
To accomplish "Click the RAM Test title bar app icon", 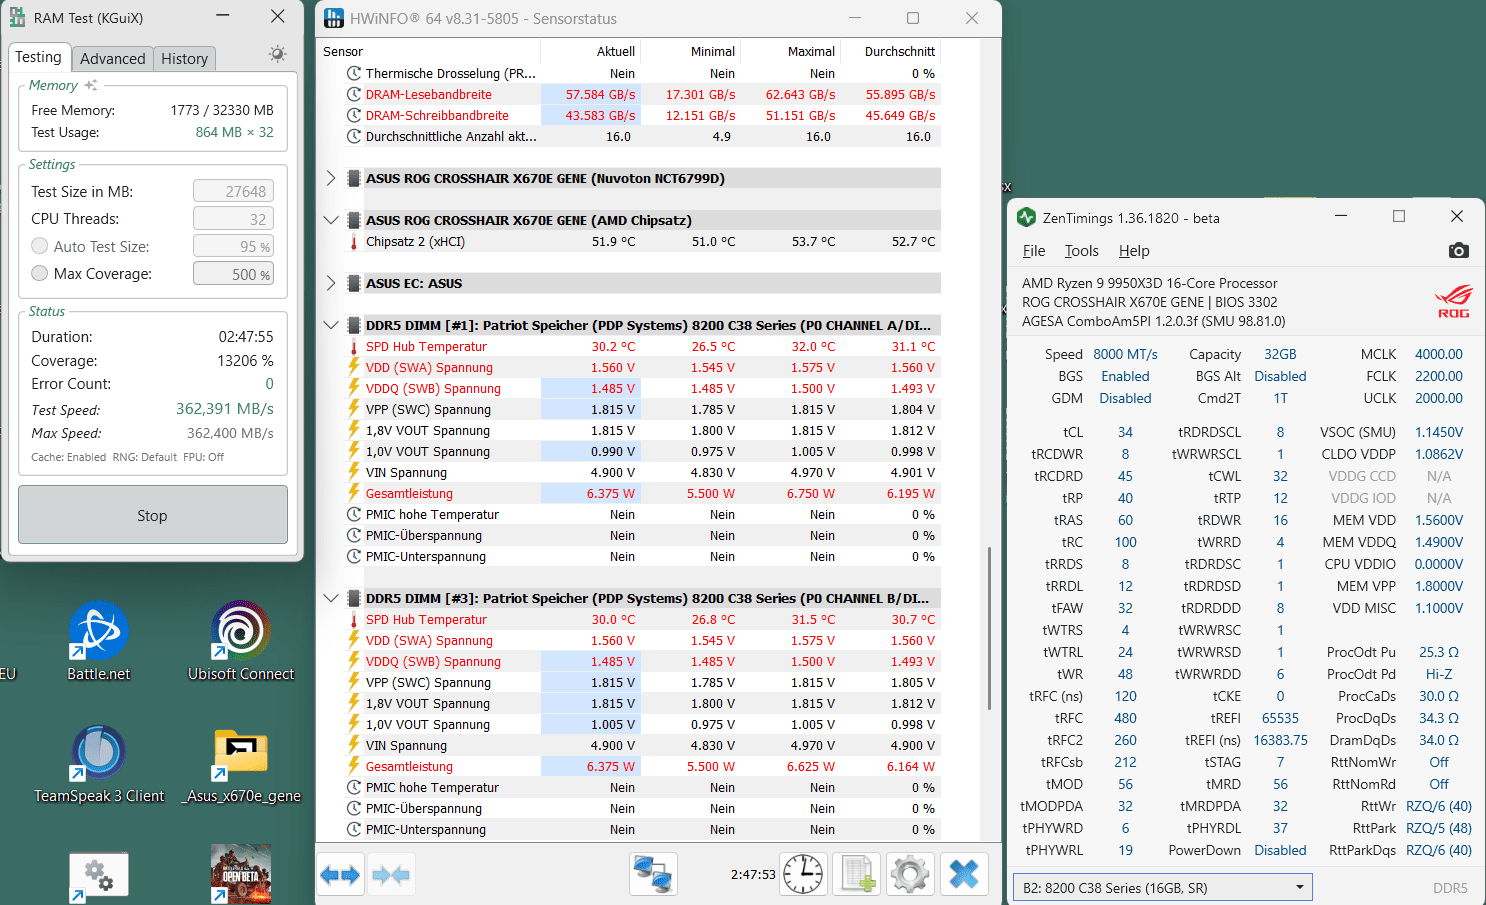I will click(17, 17).
